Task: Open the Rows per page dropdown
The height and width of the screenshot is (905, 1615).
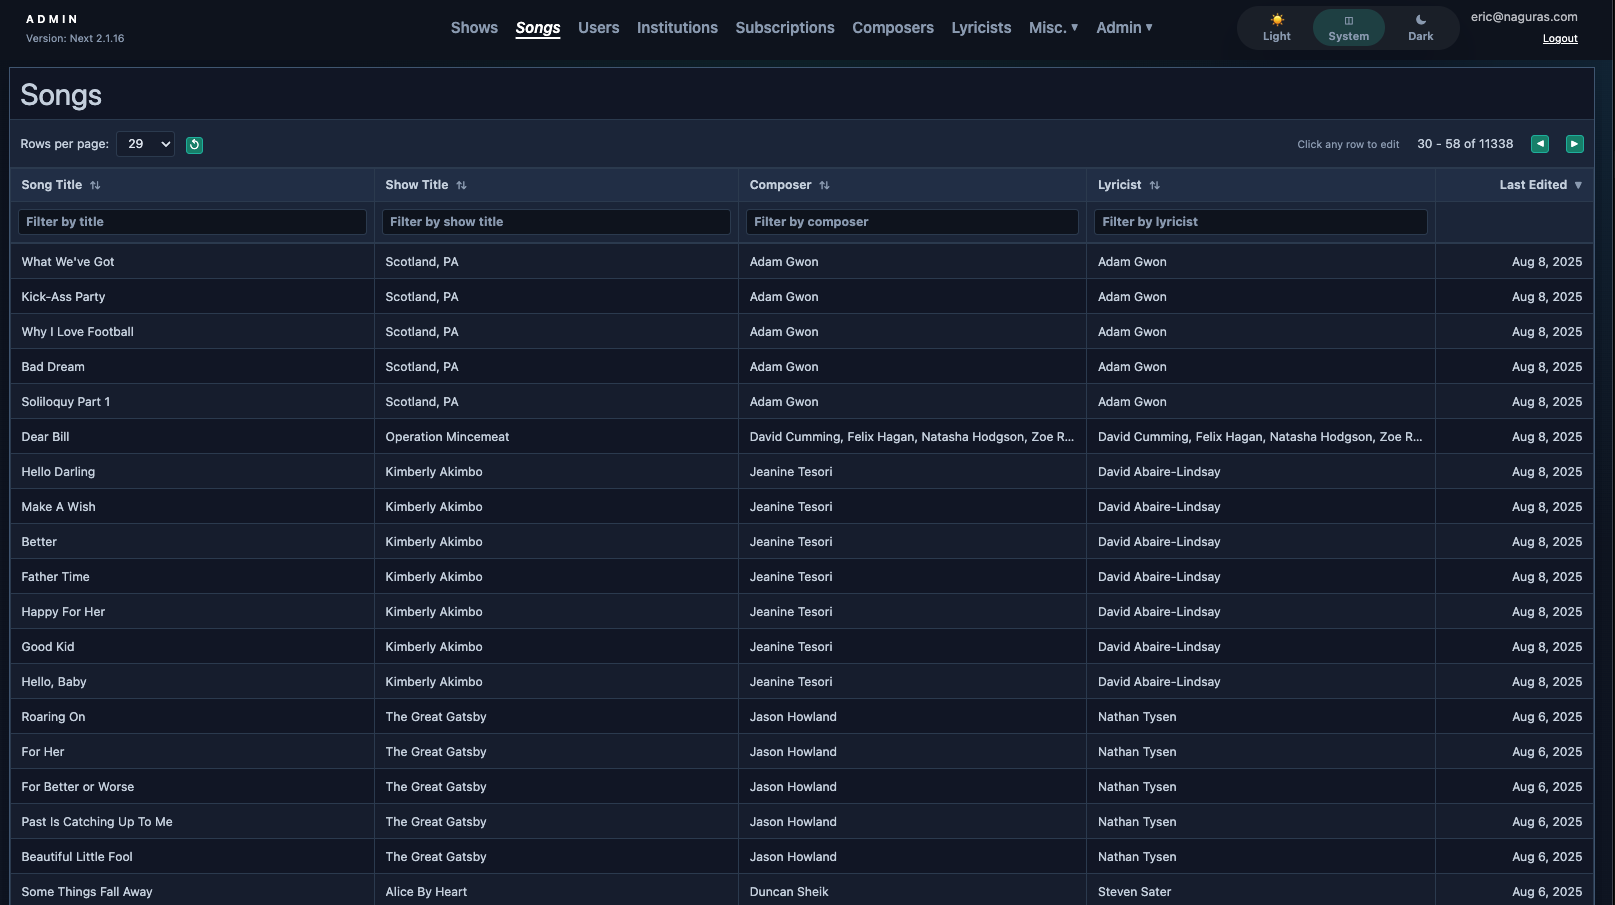Action: click(x=145, y=144)
